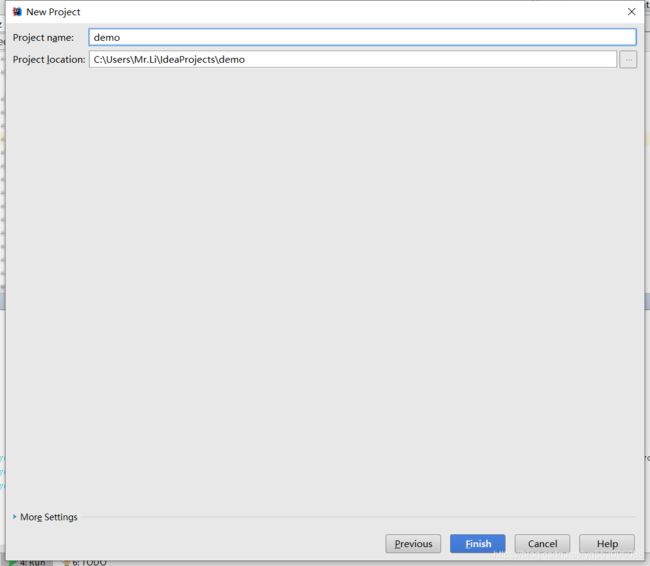This screenshot has height=566, width=650.
Task: Open the TODO tool window tab behind the dialog
Action: tap(85, 563)
